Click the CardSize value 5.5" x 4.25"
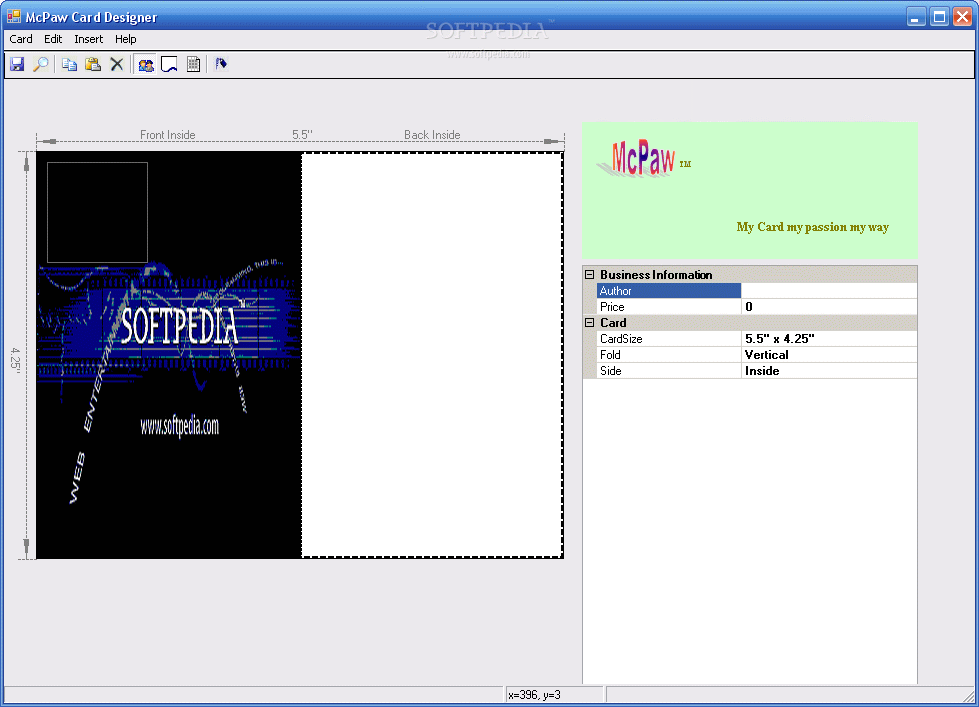The width and height of the screenshot is (979, 707). pos(829,339)
